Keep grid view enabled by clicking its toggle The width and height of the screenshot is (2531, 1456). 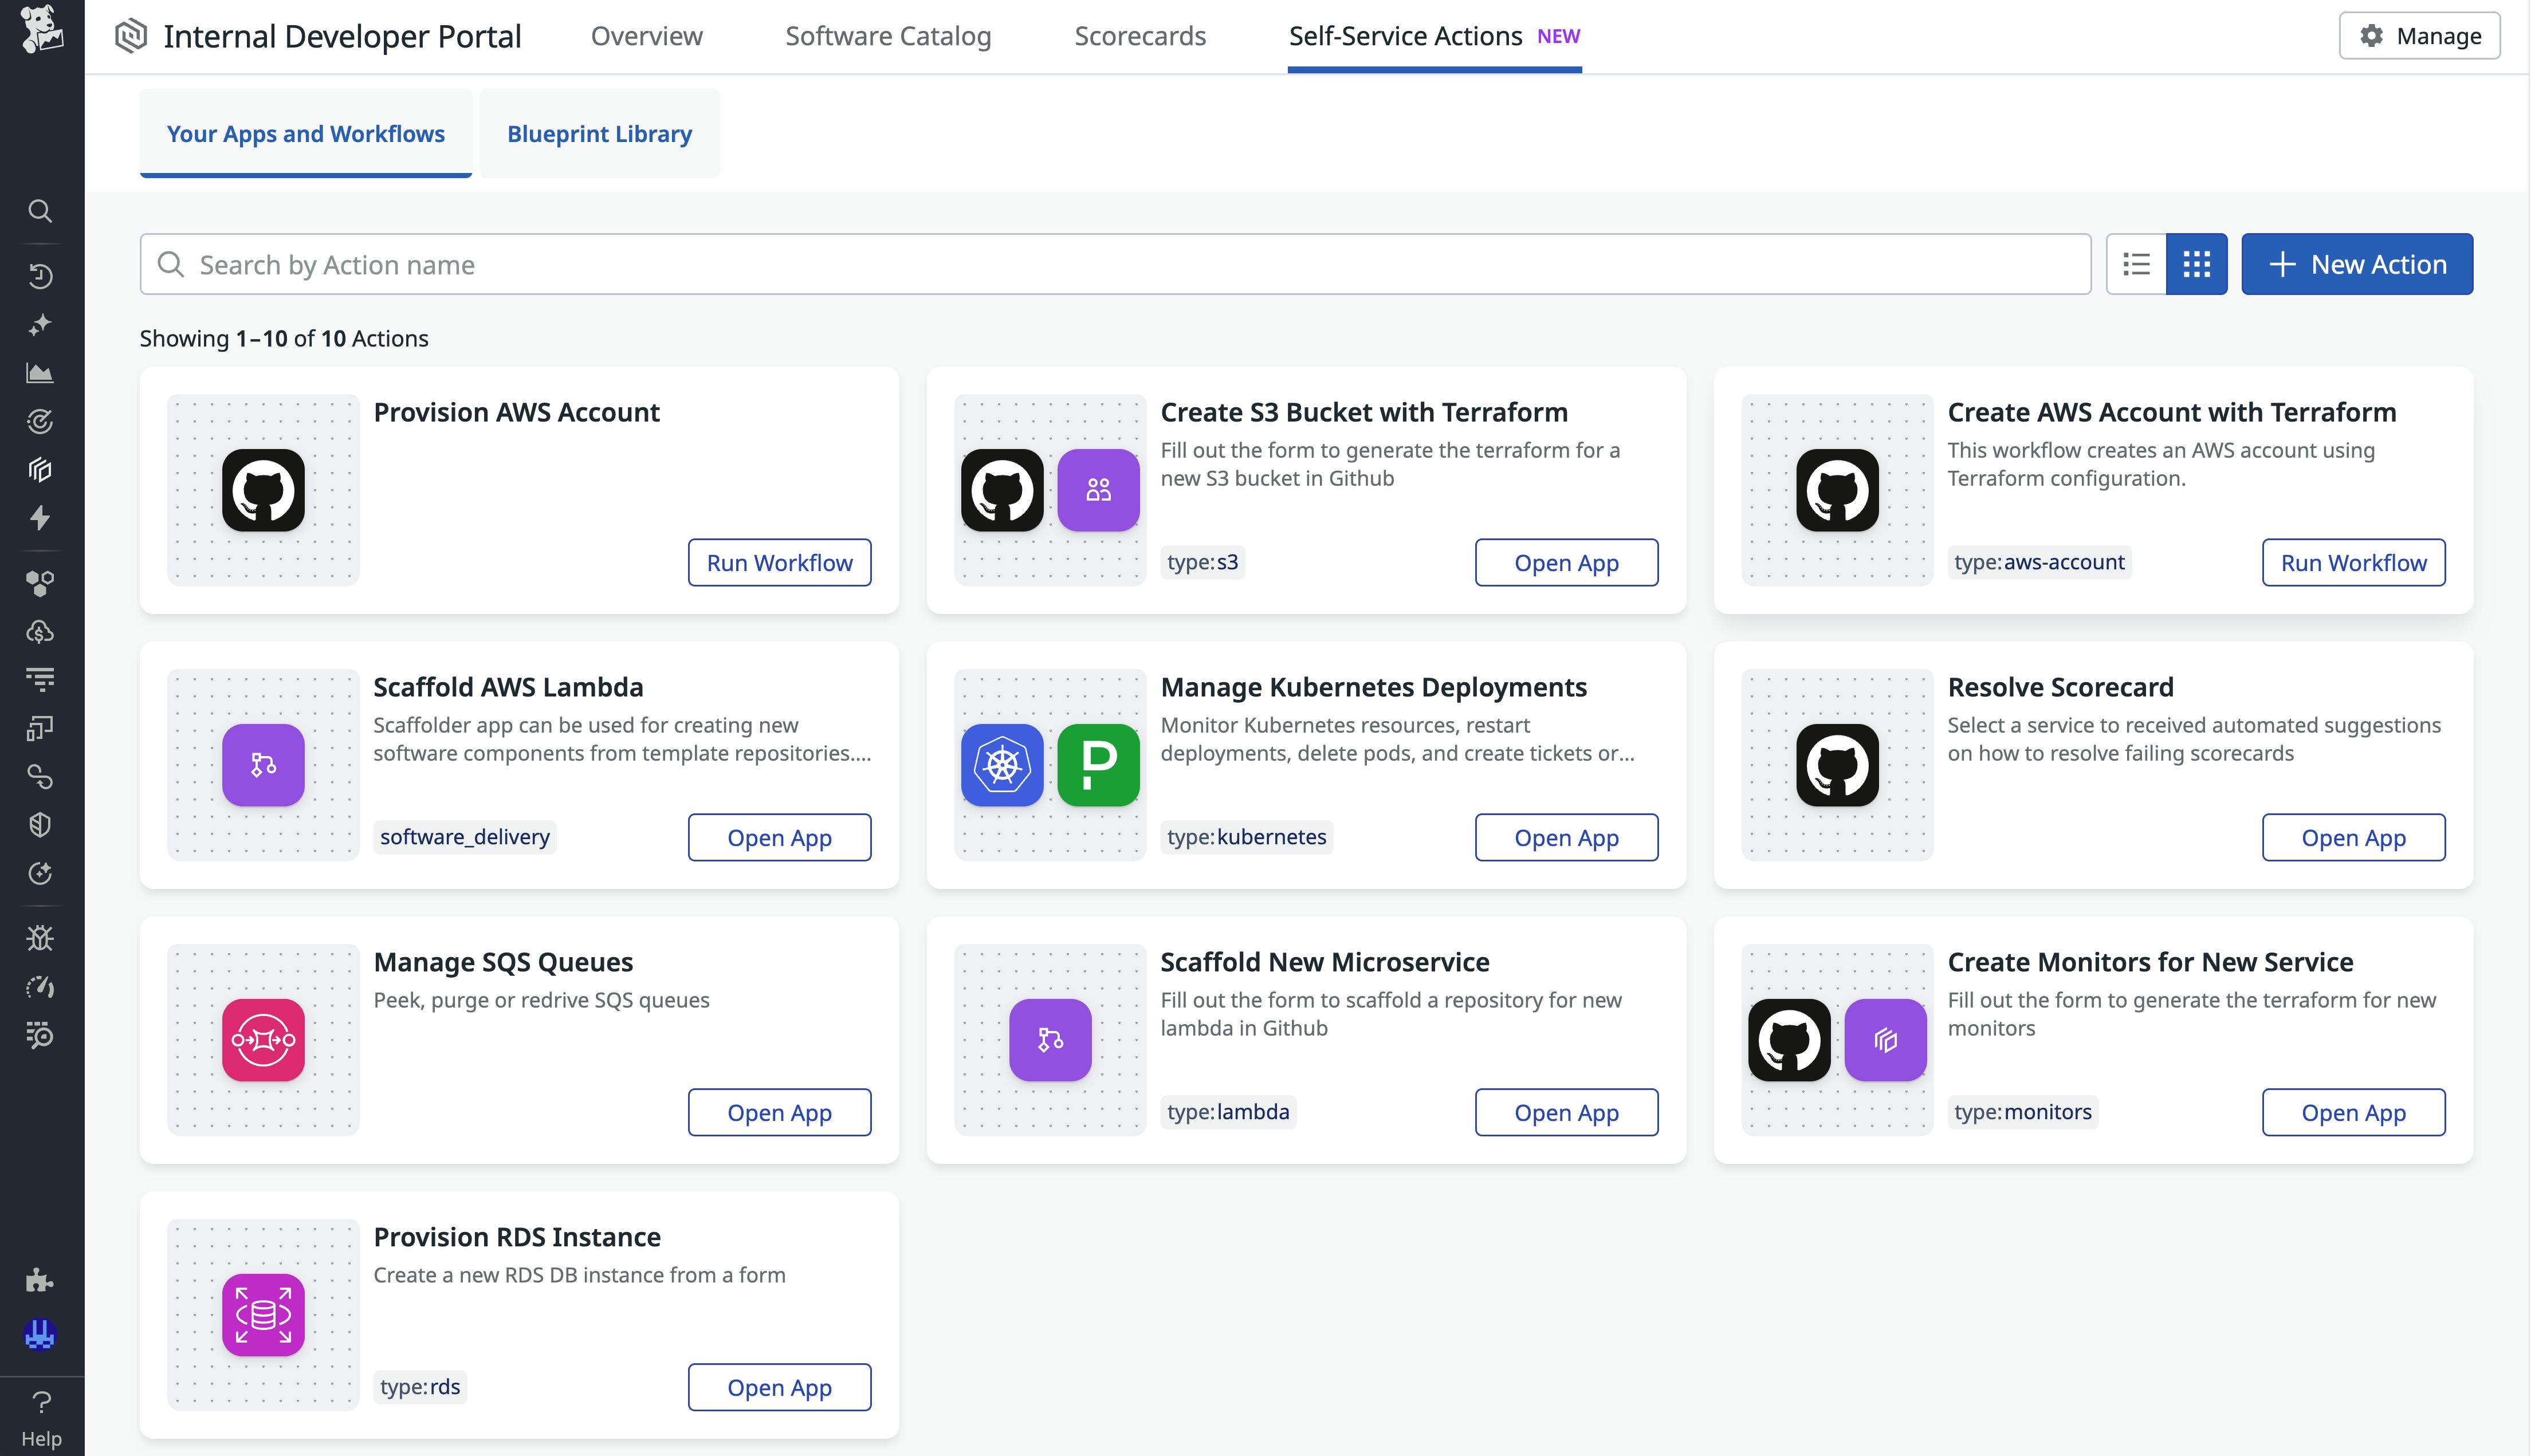2197,263
